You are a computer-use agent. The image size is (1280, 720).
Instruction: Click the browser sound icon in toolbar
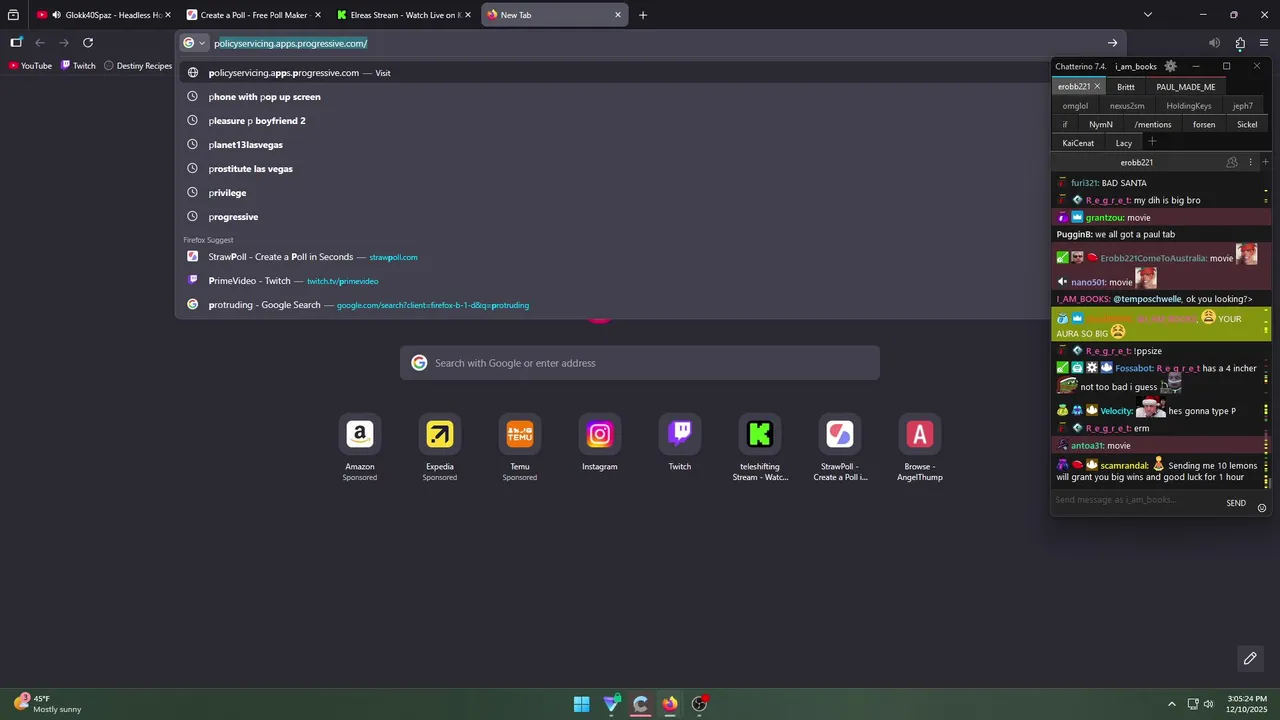coord(1214,43)
